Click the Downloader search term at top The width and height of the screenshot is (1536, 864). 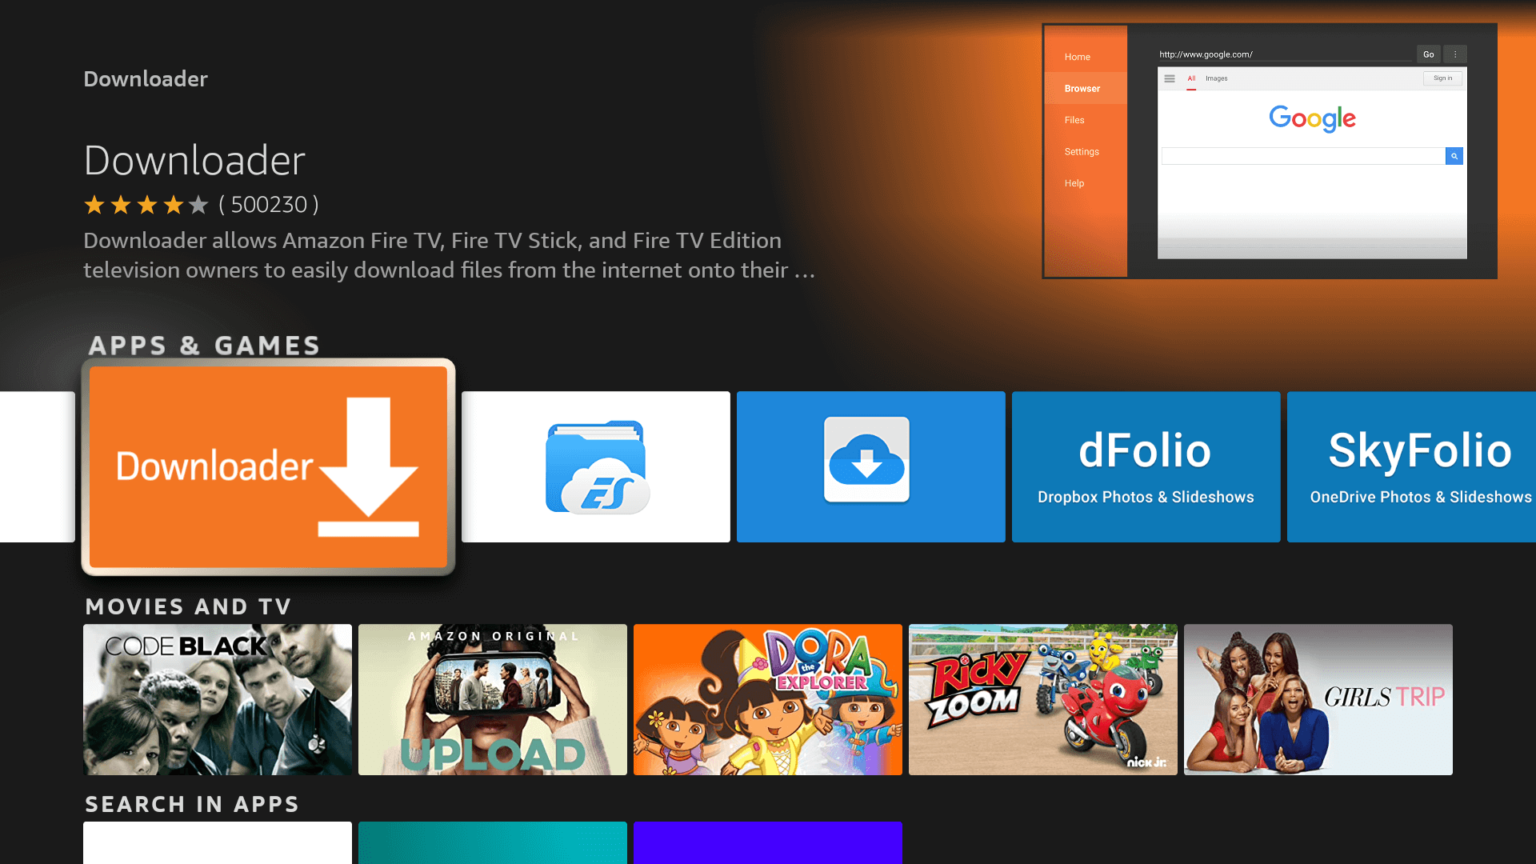(x=146, y=79)
